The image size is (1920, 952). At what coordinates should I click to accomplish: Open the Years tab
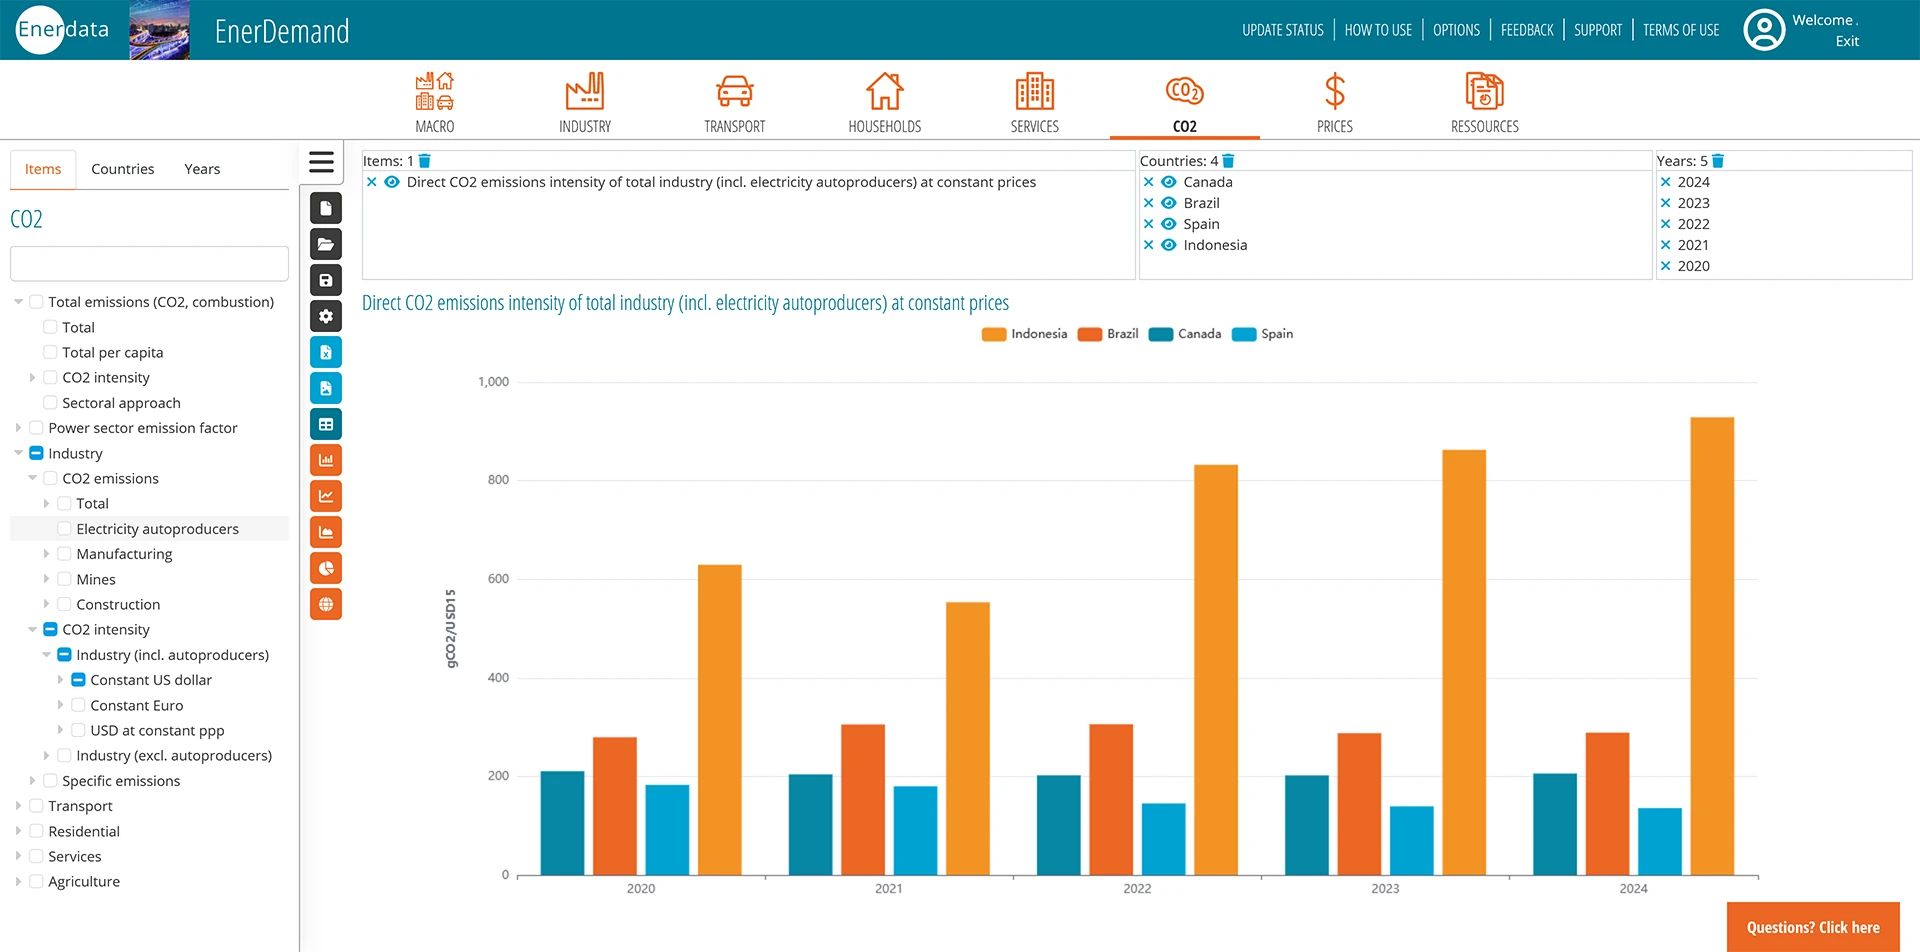202,169
